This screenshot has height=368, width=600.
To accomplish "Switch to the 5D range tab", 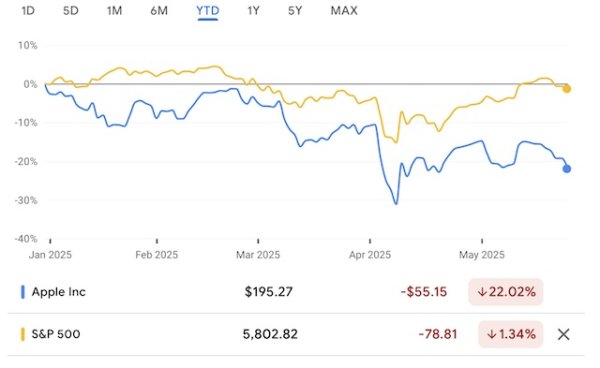I will pos(71,11).
